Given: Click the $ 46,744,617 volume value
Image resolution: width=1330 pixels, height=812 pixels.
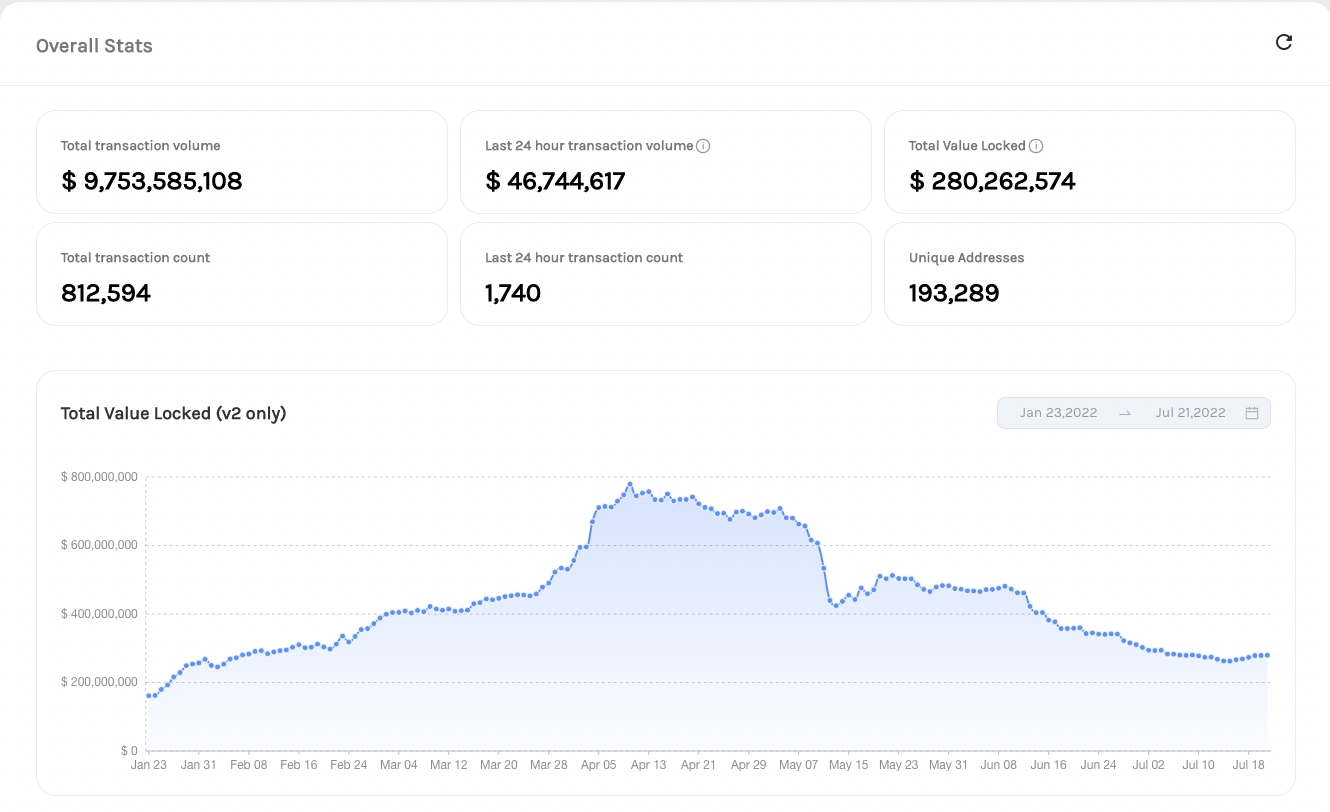Looking at the screenshot, I should pos(555,181).
